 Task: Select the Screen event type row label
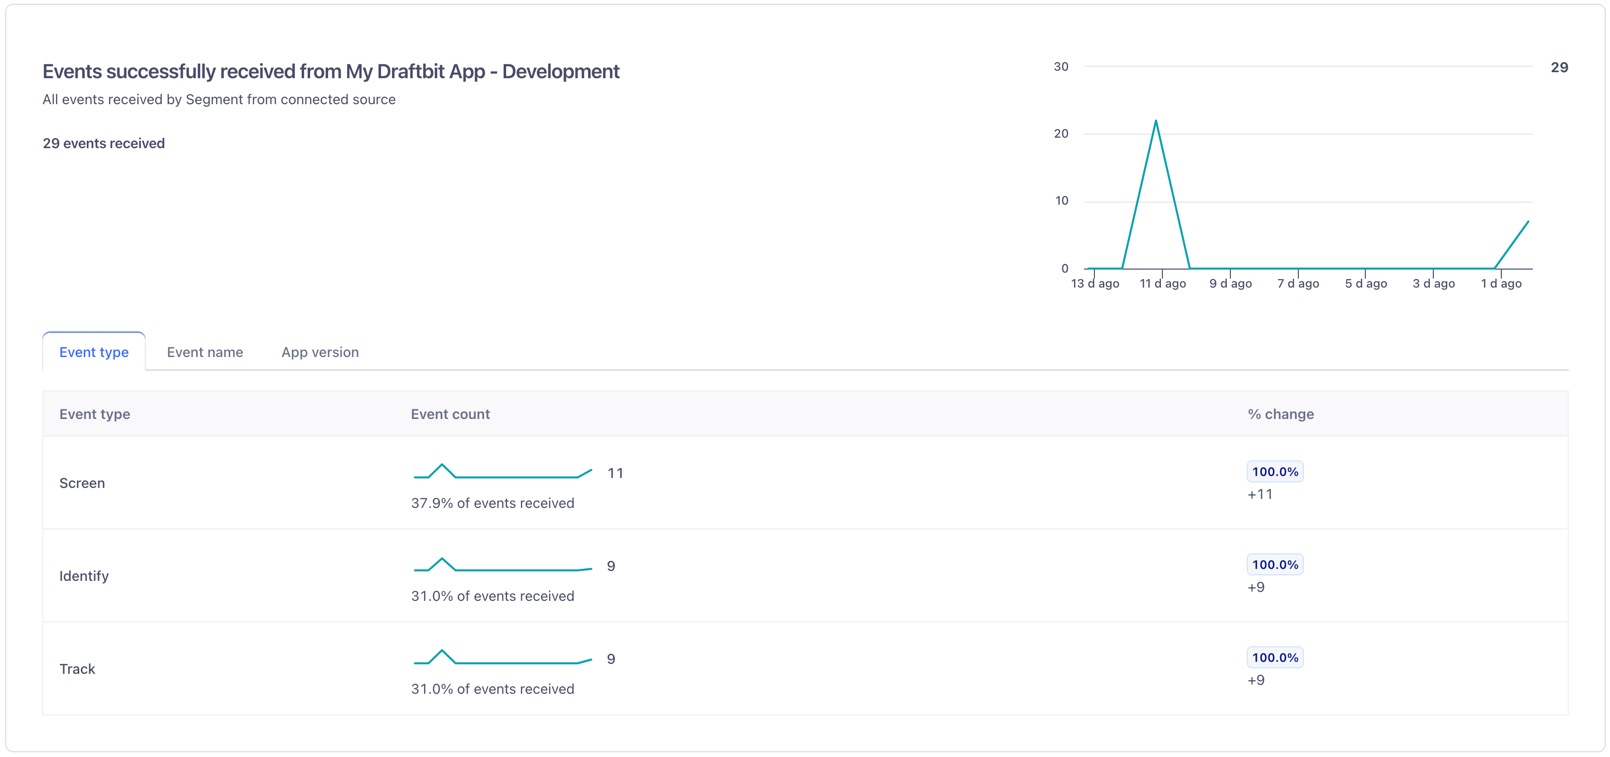(82, 483)
